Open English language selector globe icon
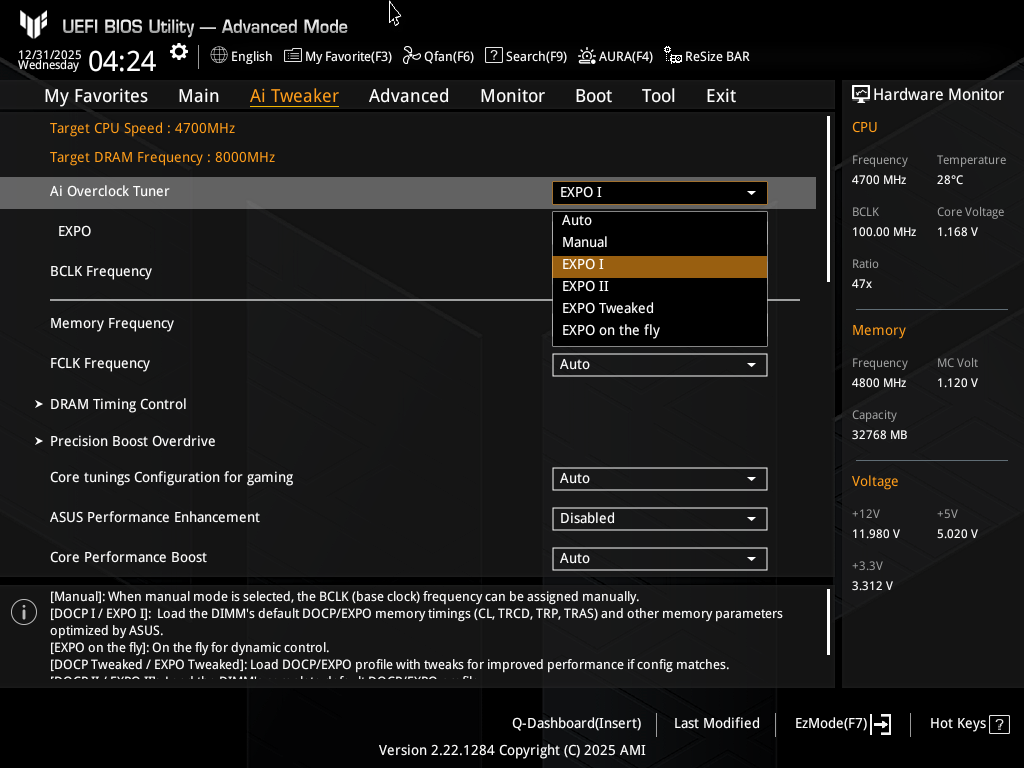1024x768 pixels. 219,56
